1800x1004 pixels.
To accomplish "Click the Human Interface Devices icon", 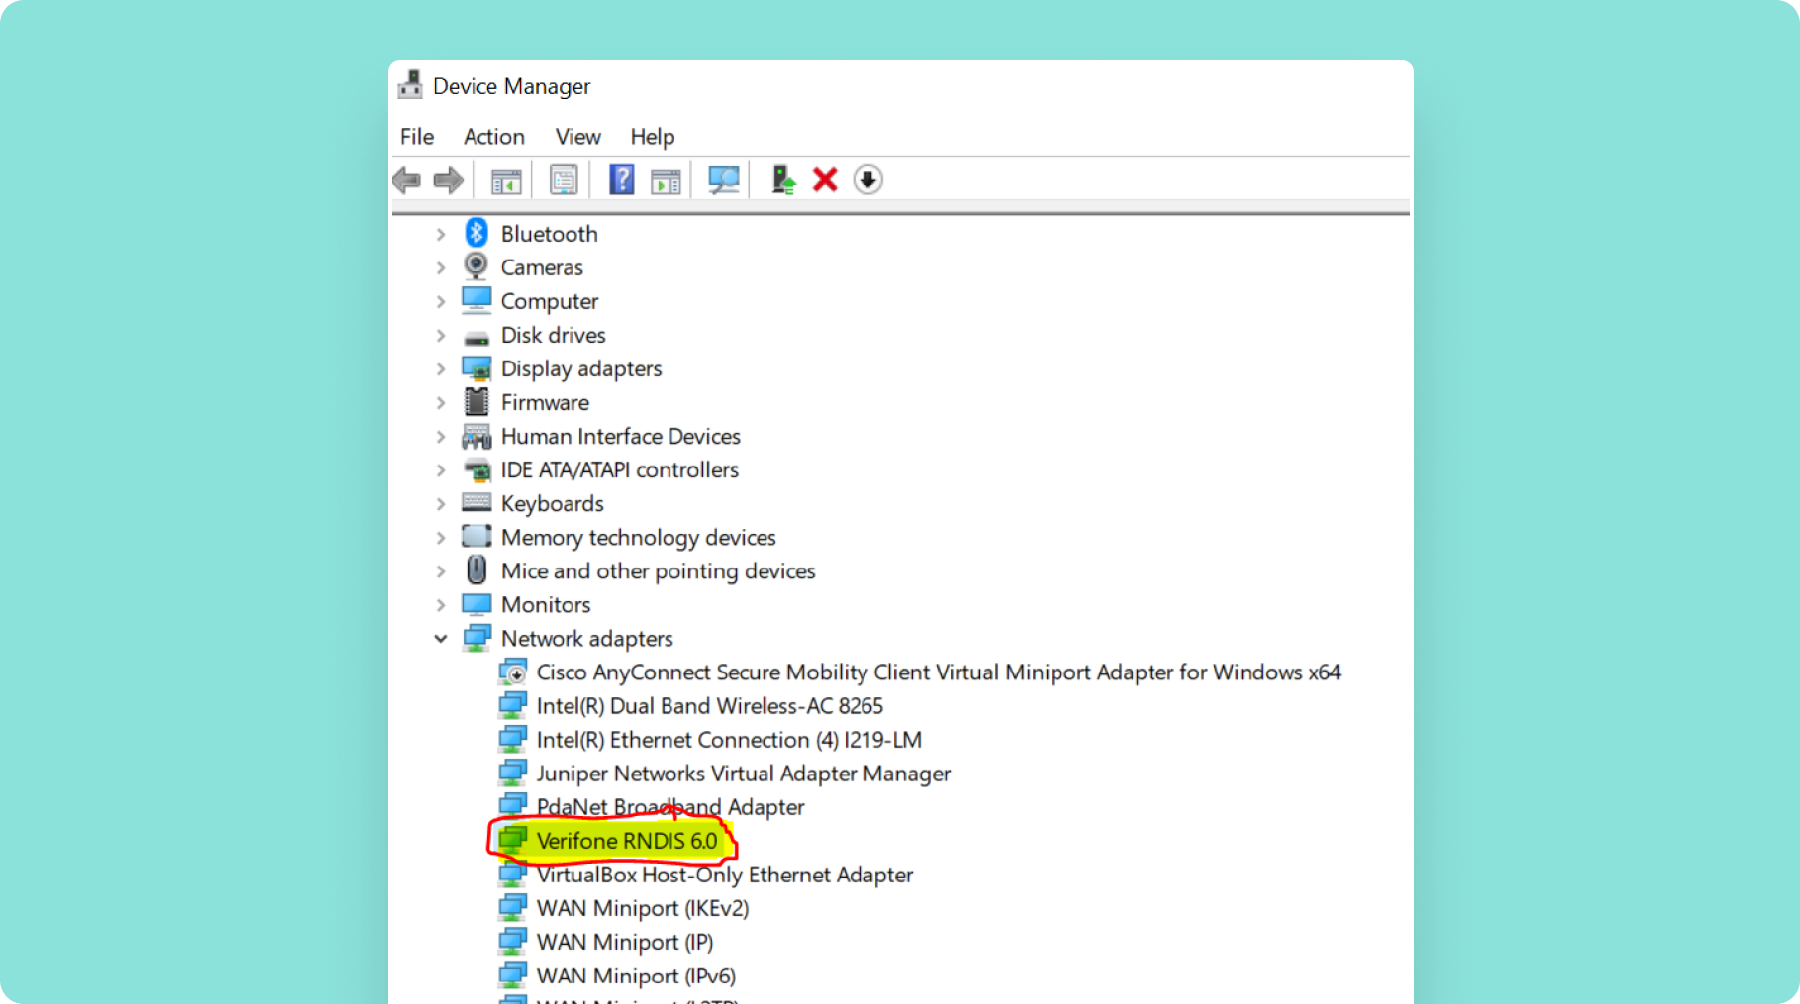I will (477, 436).
